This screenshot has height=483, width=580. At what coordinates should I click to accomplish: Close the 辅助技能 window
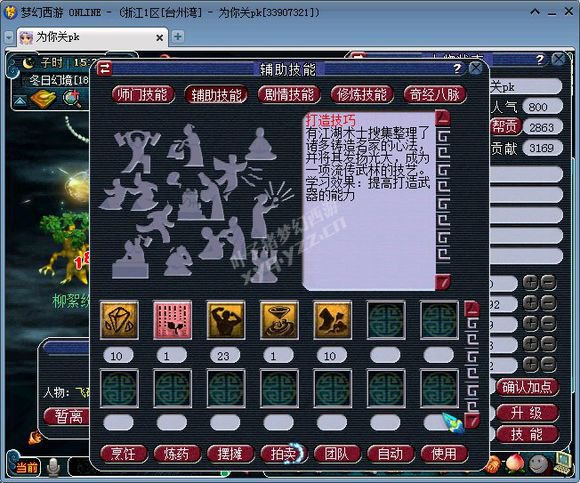tap(476, 68)
